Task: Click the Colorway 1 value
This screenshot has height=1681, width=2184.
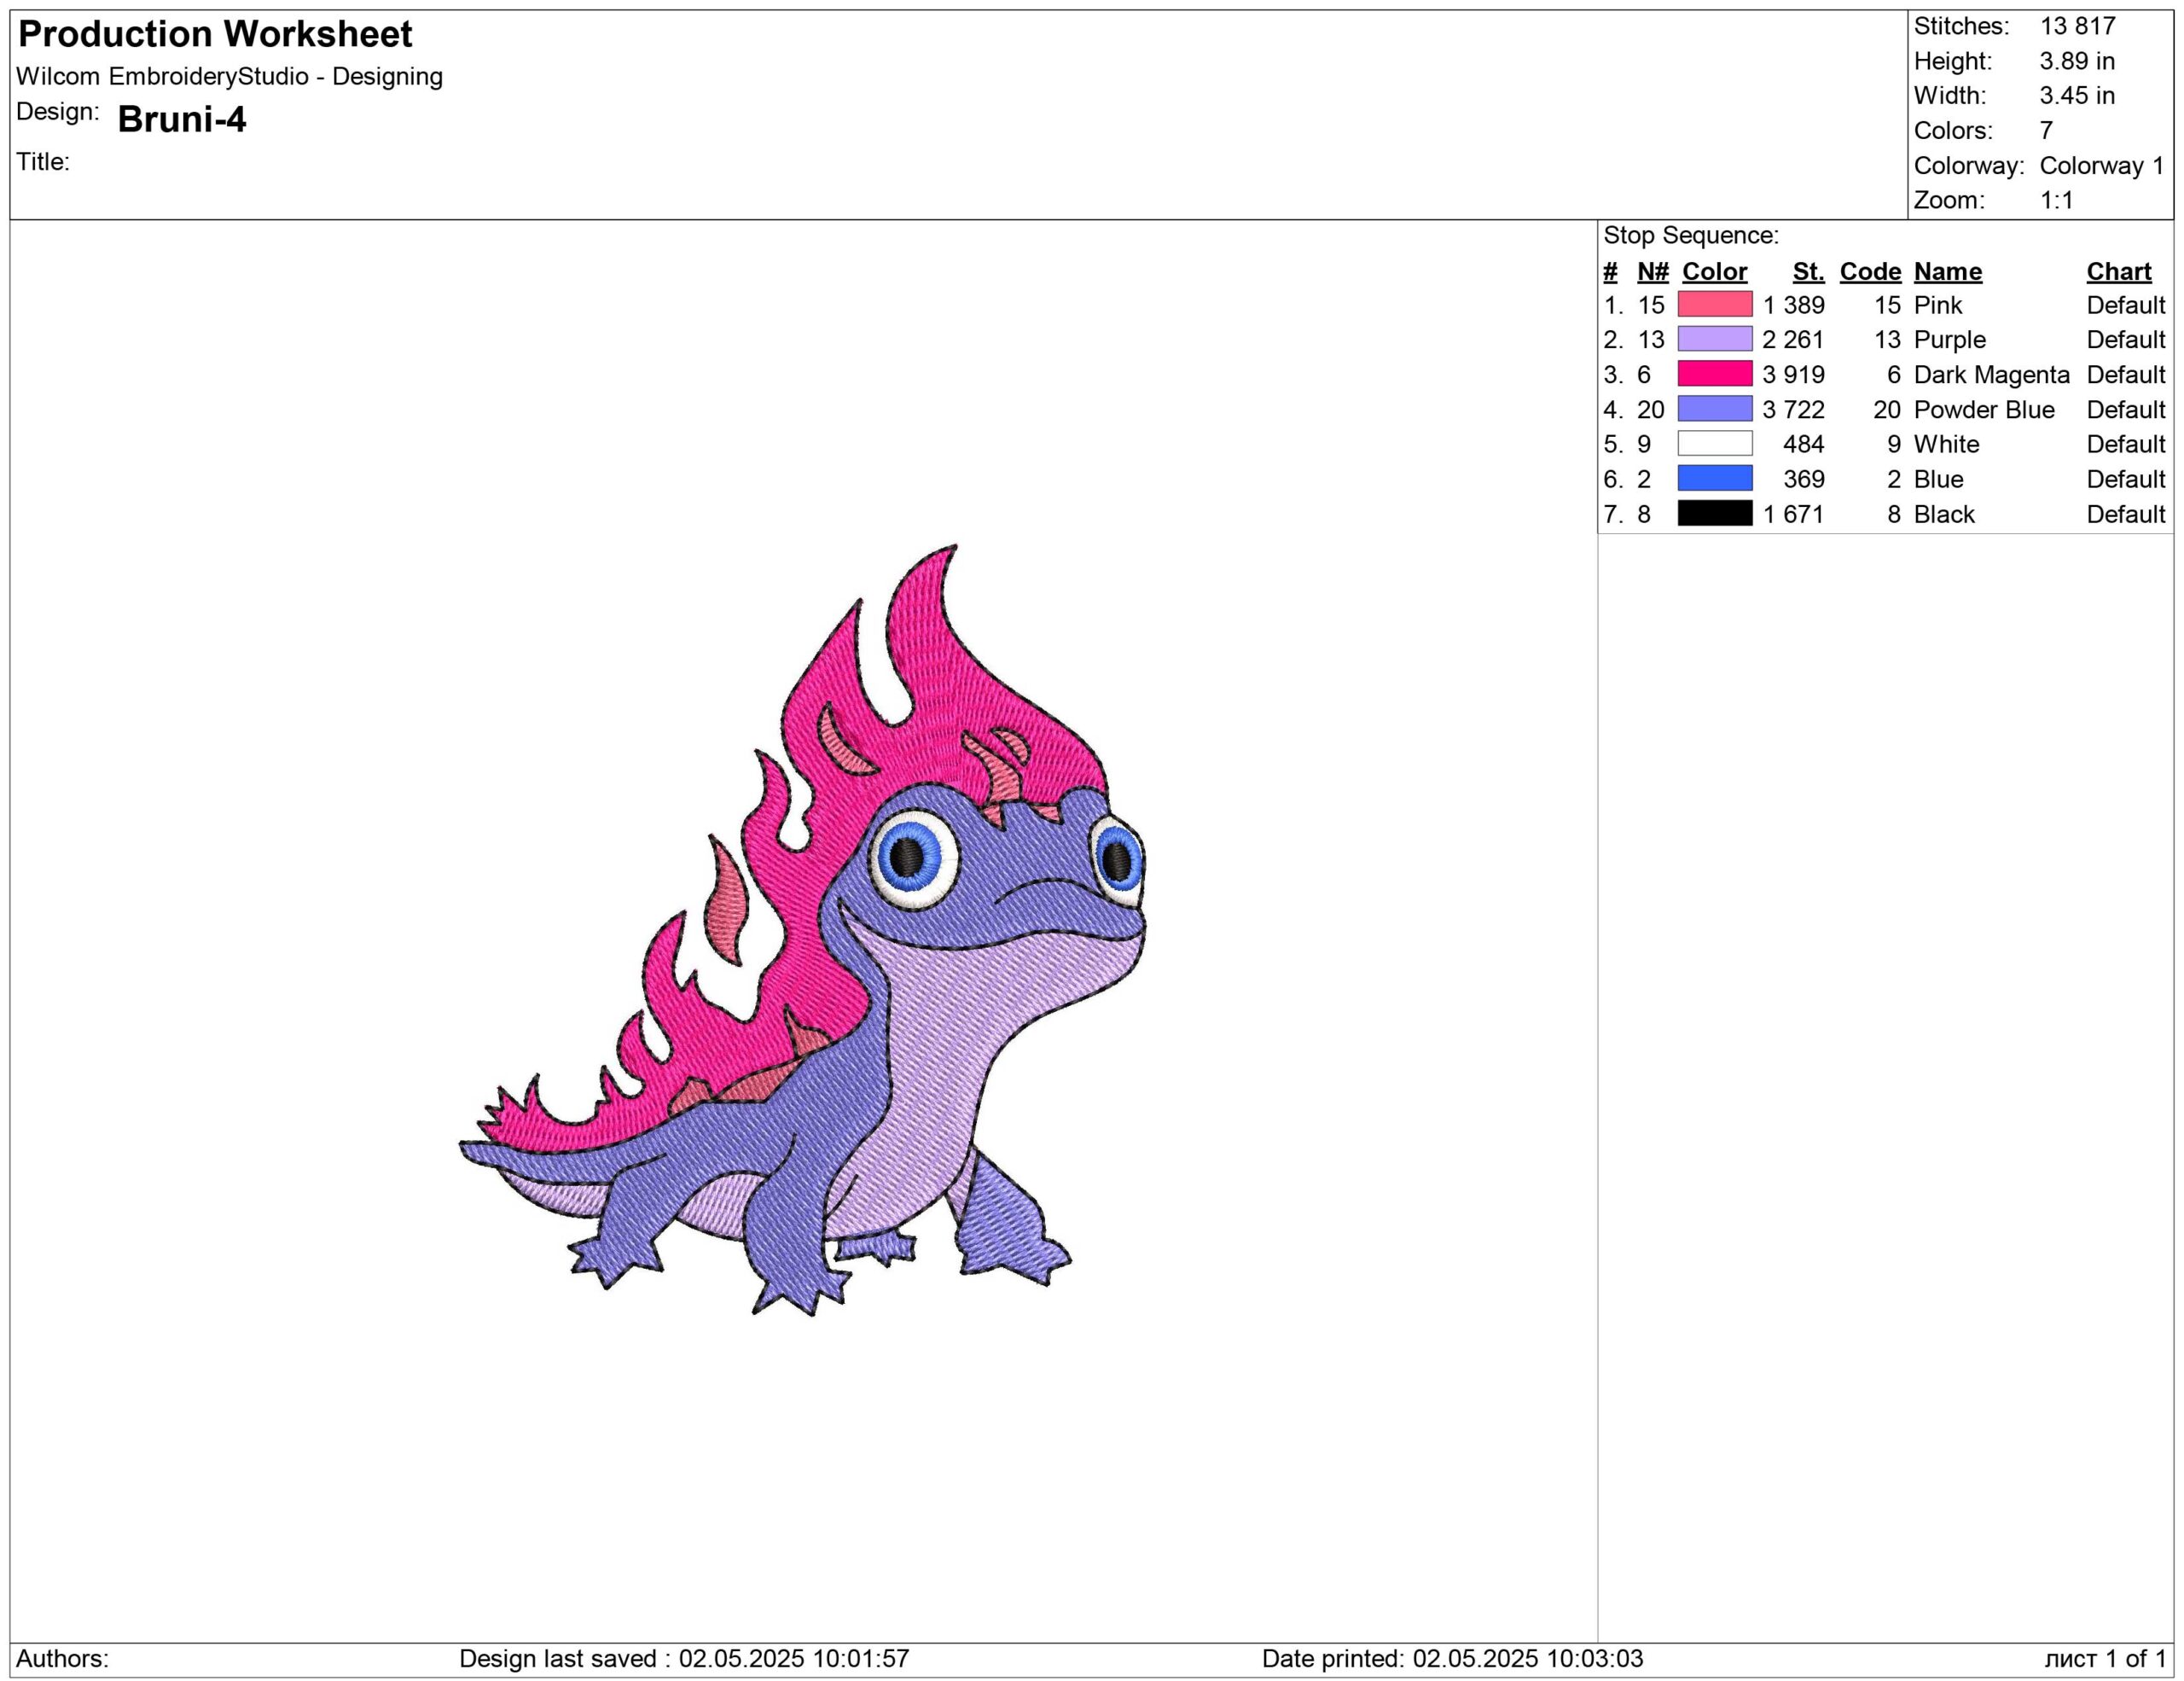Action: click(x=2100, y=165)
